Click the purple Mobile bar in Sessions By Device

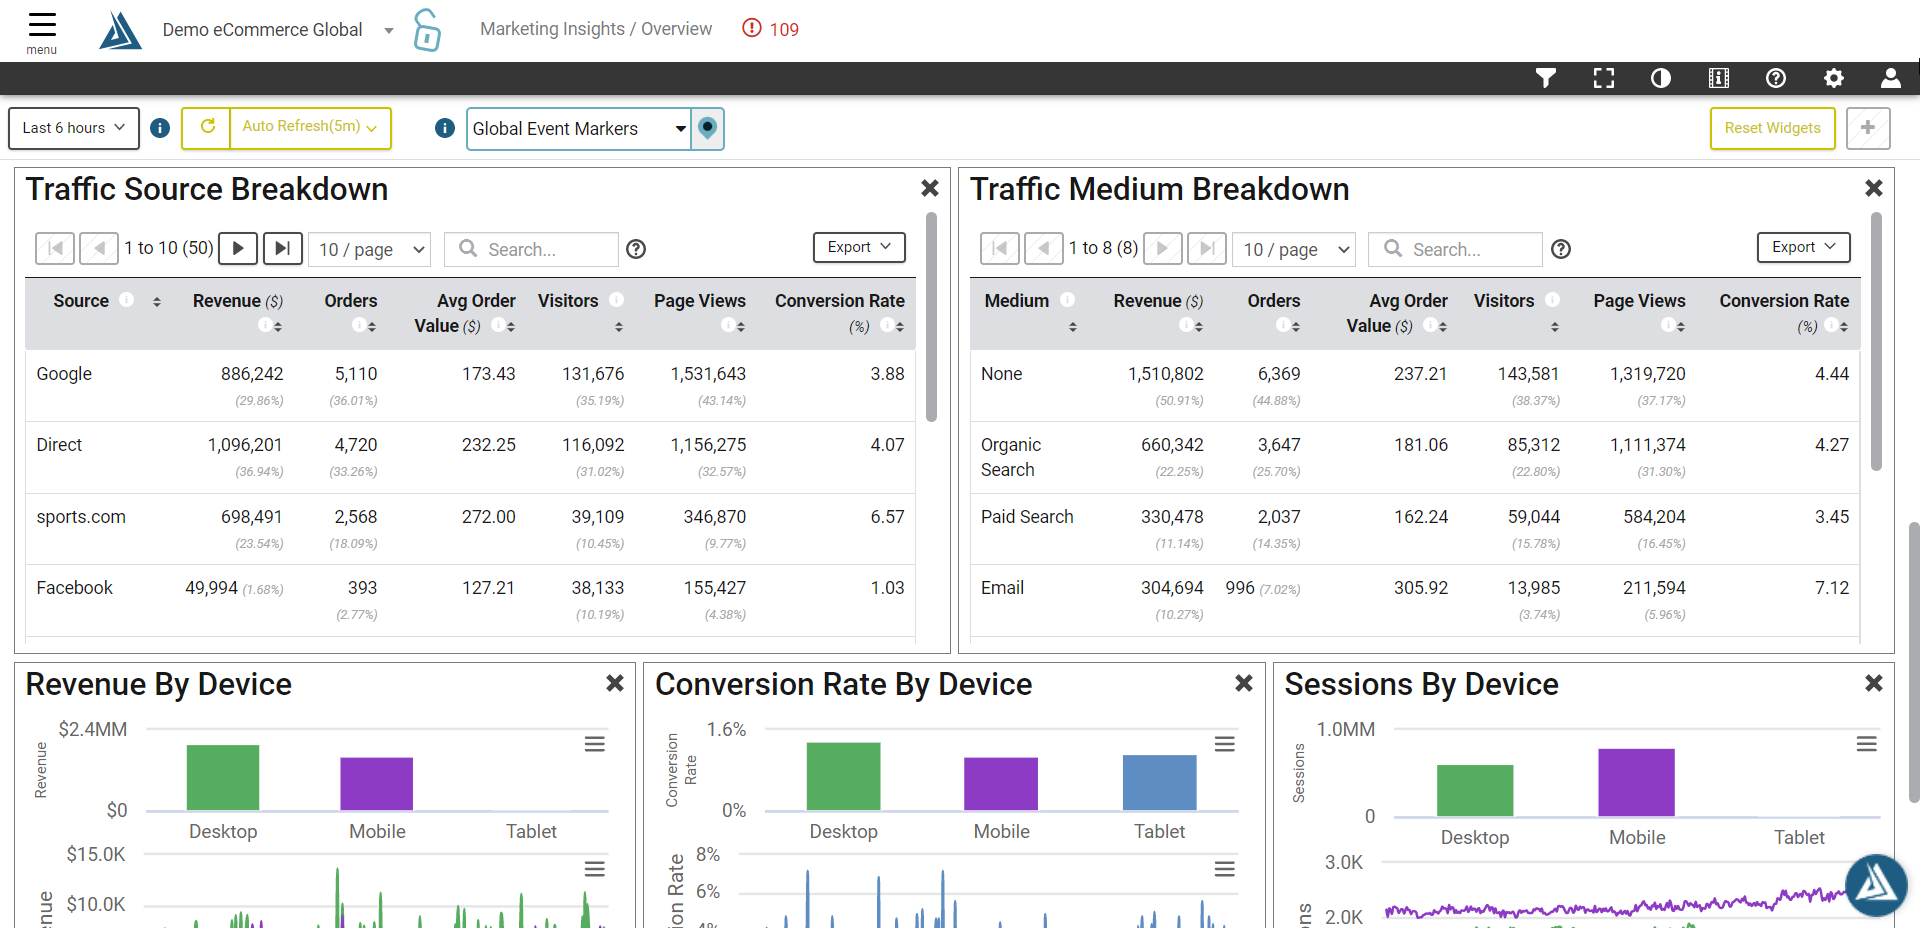1636,782
